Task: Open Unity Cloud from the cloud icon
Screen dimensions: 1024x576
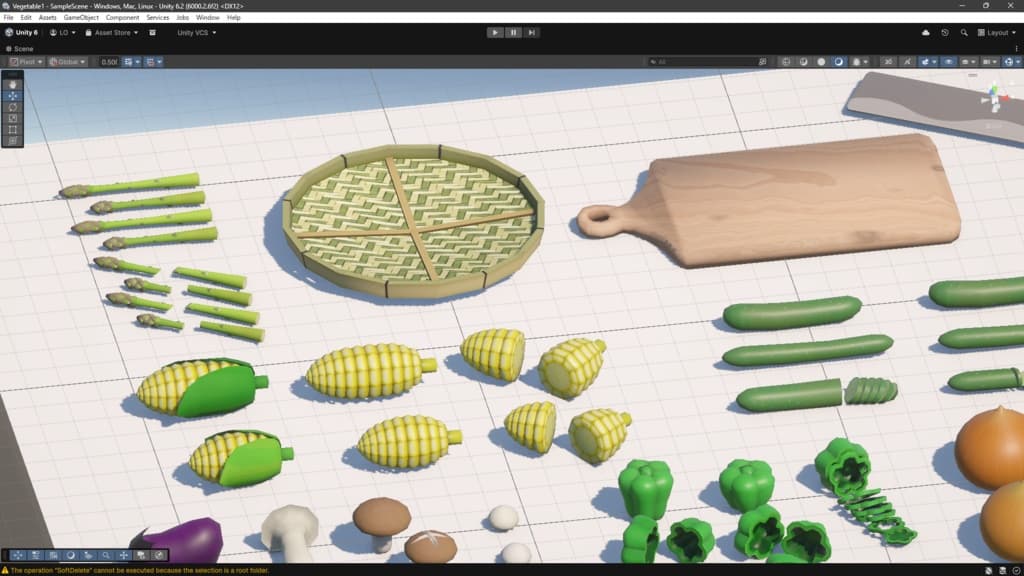Action: 925,33
